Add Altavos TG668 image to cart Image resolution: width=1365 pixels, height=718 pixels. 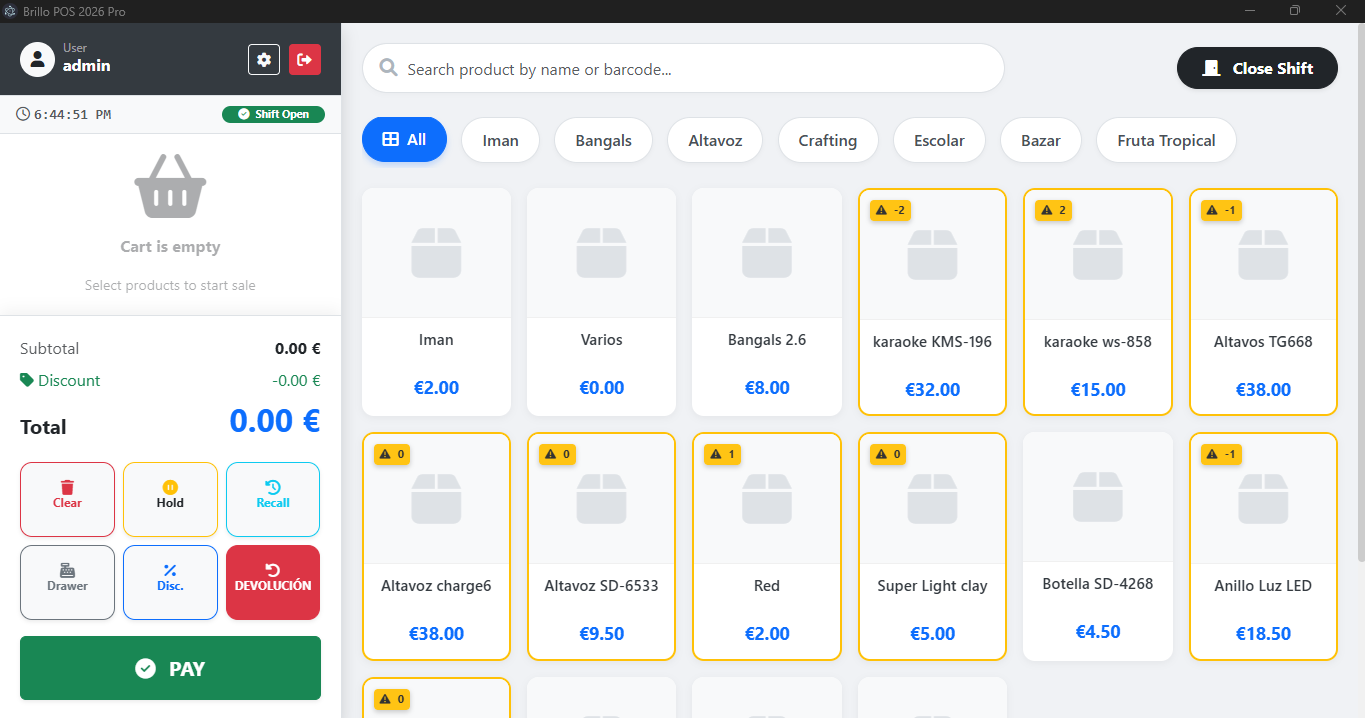tap(1263, 254)
